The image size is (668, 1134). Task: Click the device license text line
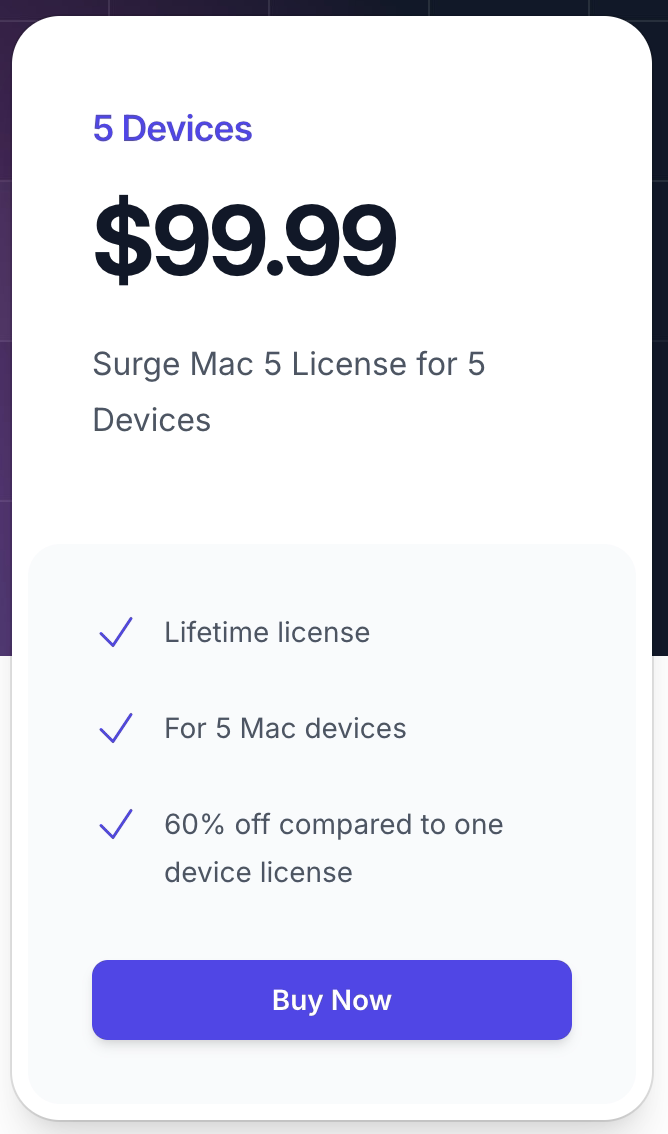258,872
